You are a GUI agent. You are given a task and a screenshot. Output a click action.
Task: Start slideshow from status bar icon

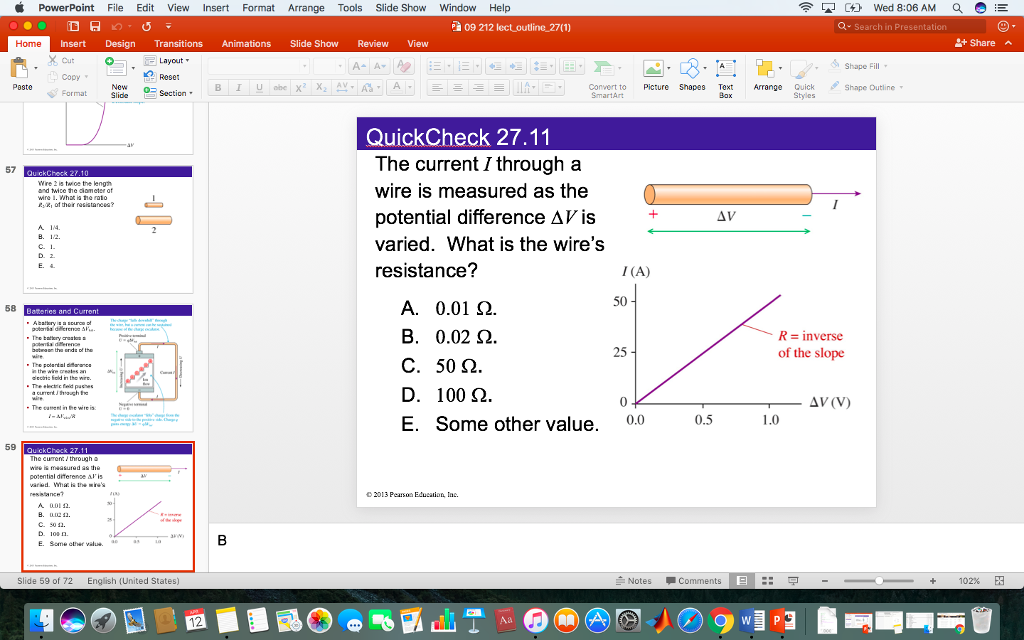point(794,581)
